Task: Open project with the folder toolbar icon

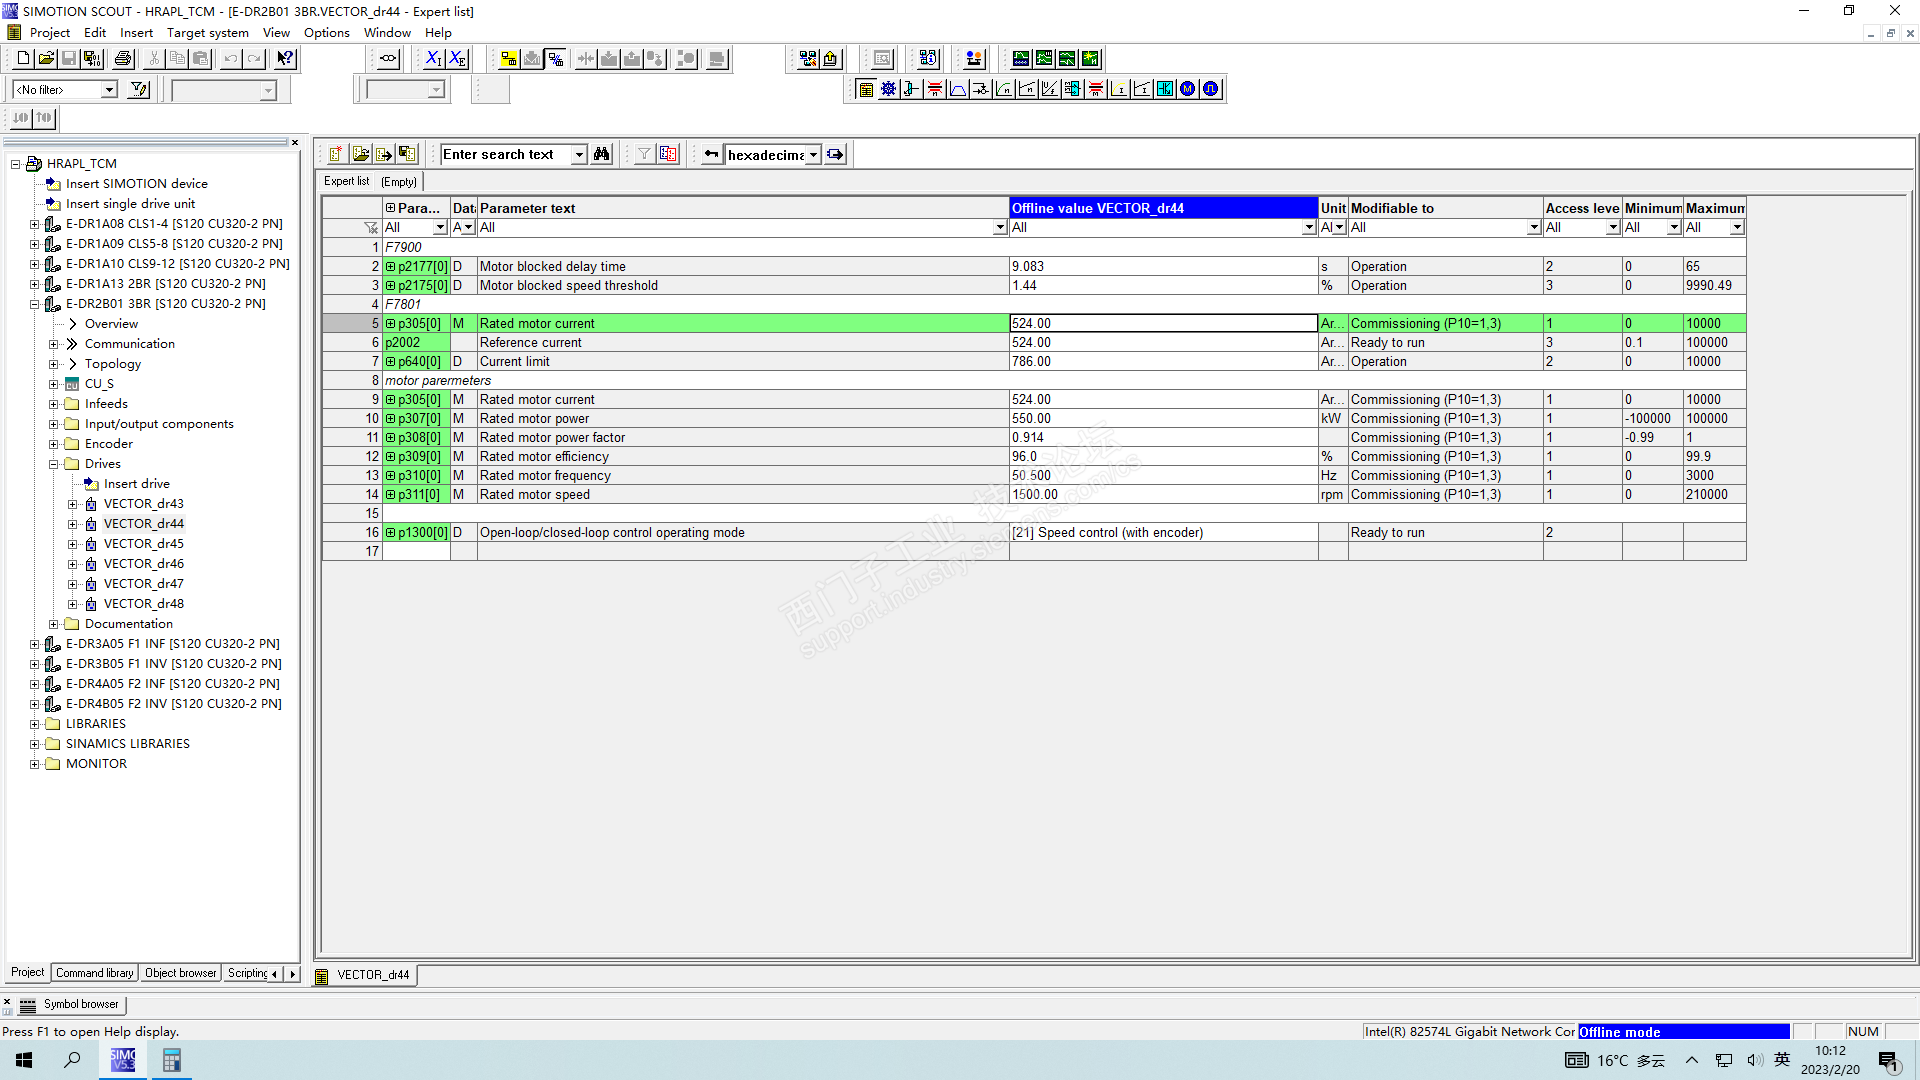Action: tap(46, 59)
